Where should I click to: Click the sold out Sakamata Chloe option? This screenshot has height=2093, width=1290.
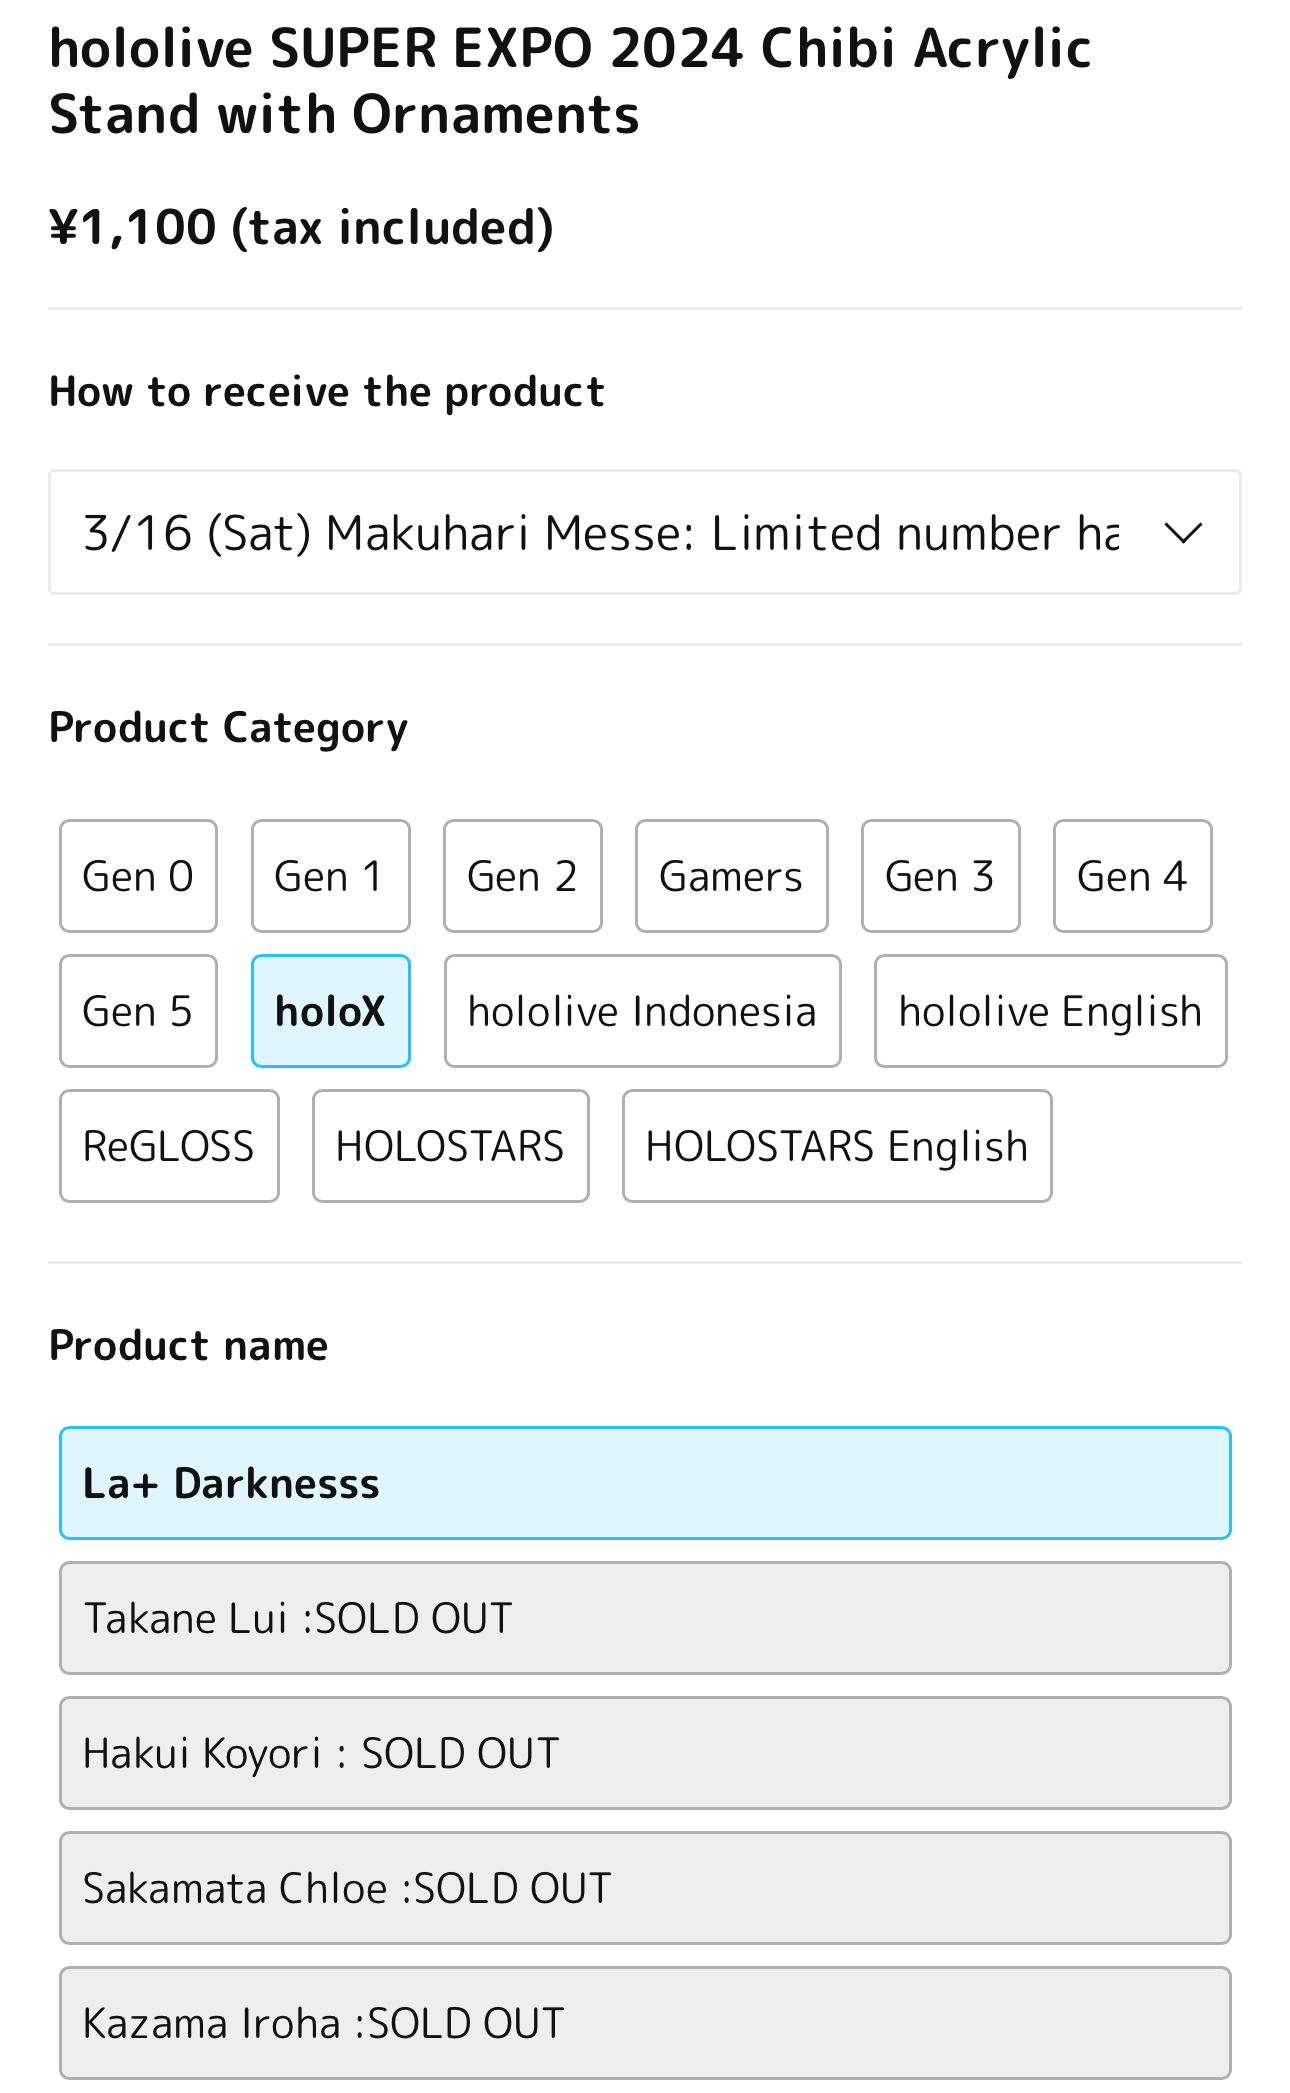[x=645, y=1888]
